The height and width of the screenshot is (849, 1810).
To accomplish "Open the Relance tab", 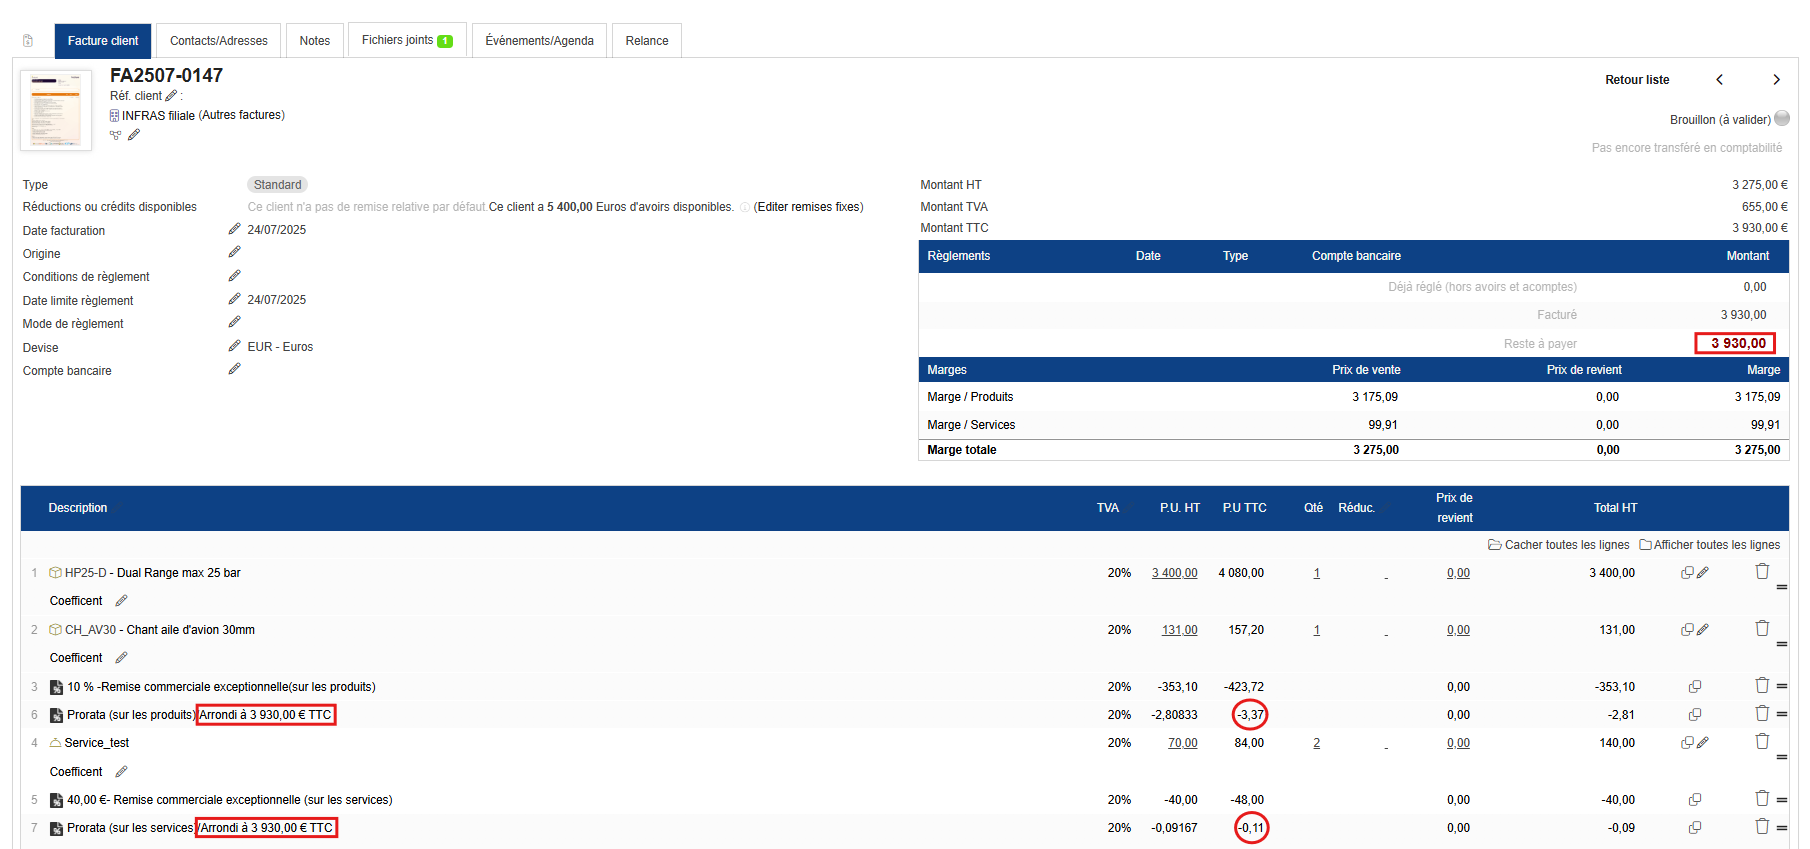I will pos(647,41).
